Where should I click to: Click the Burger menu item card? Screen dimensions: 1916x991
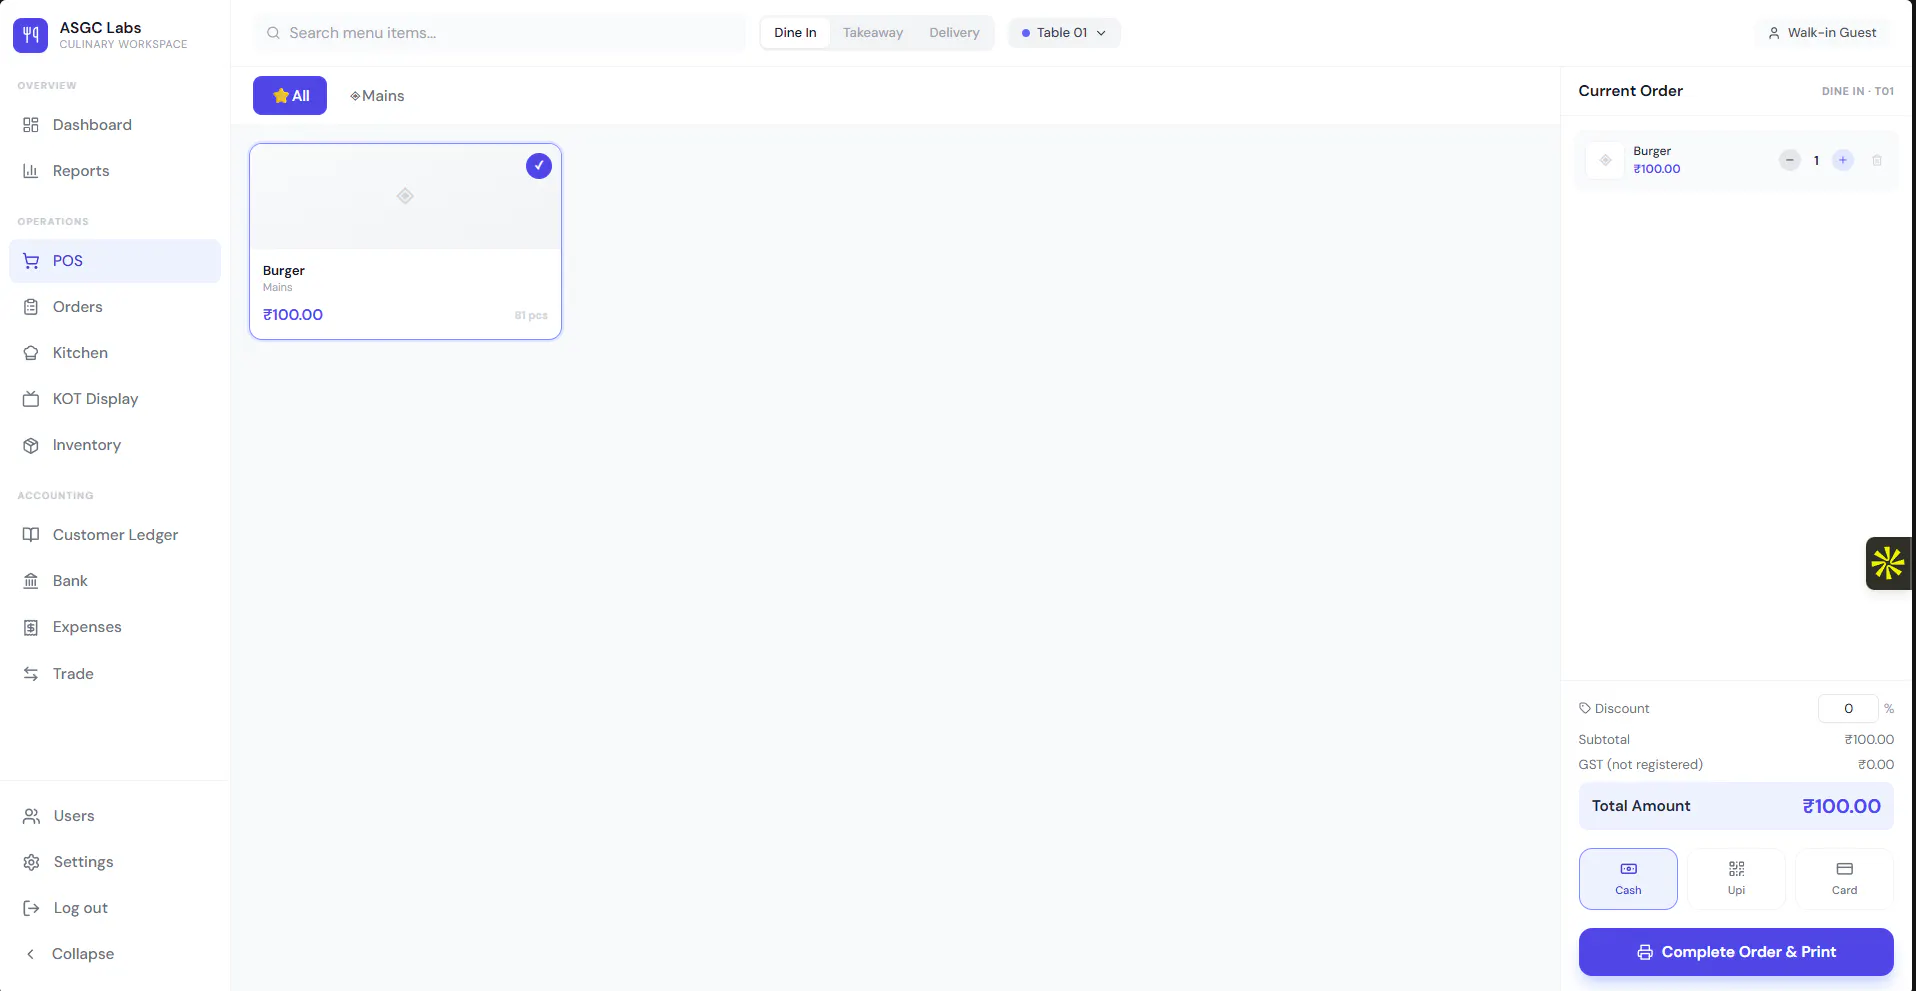coord(405,241)
